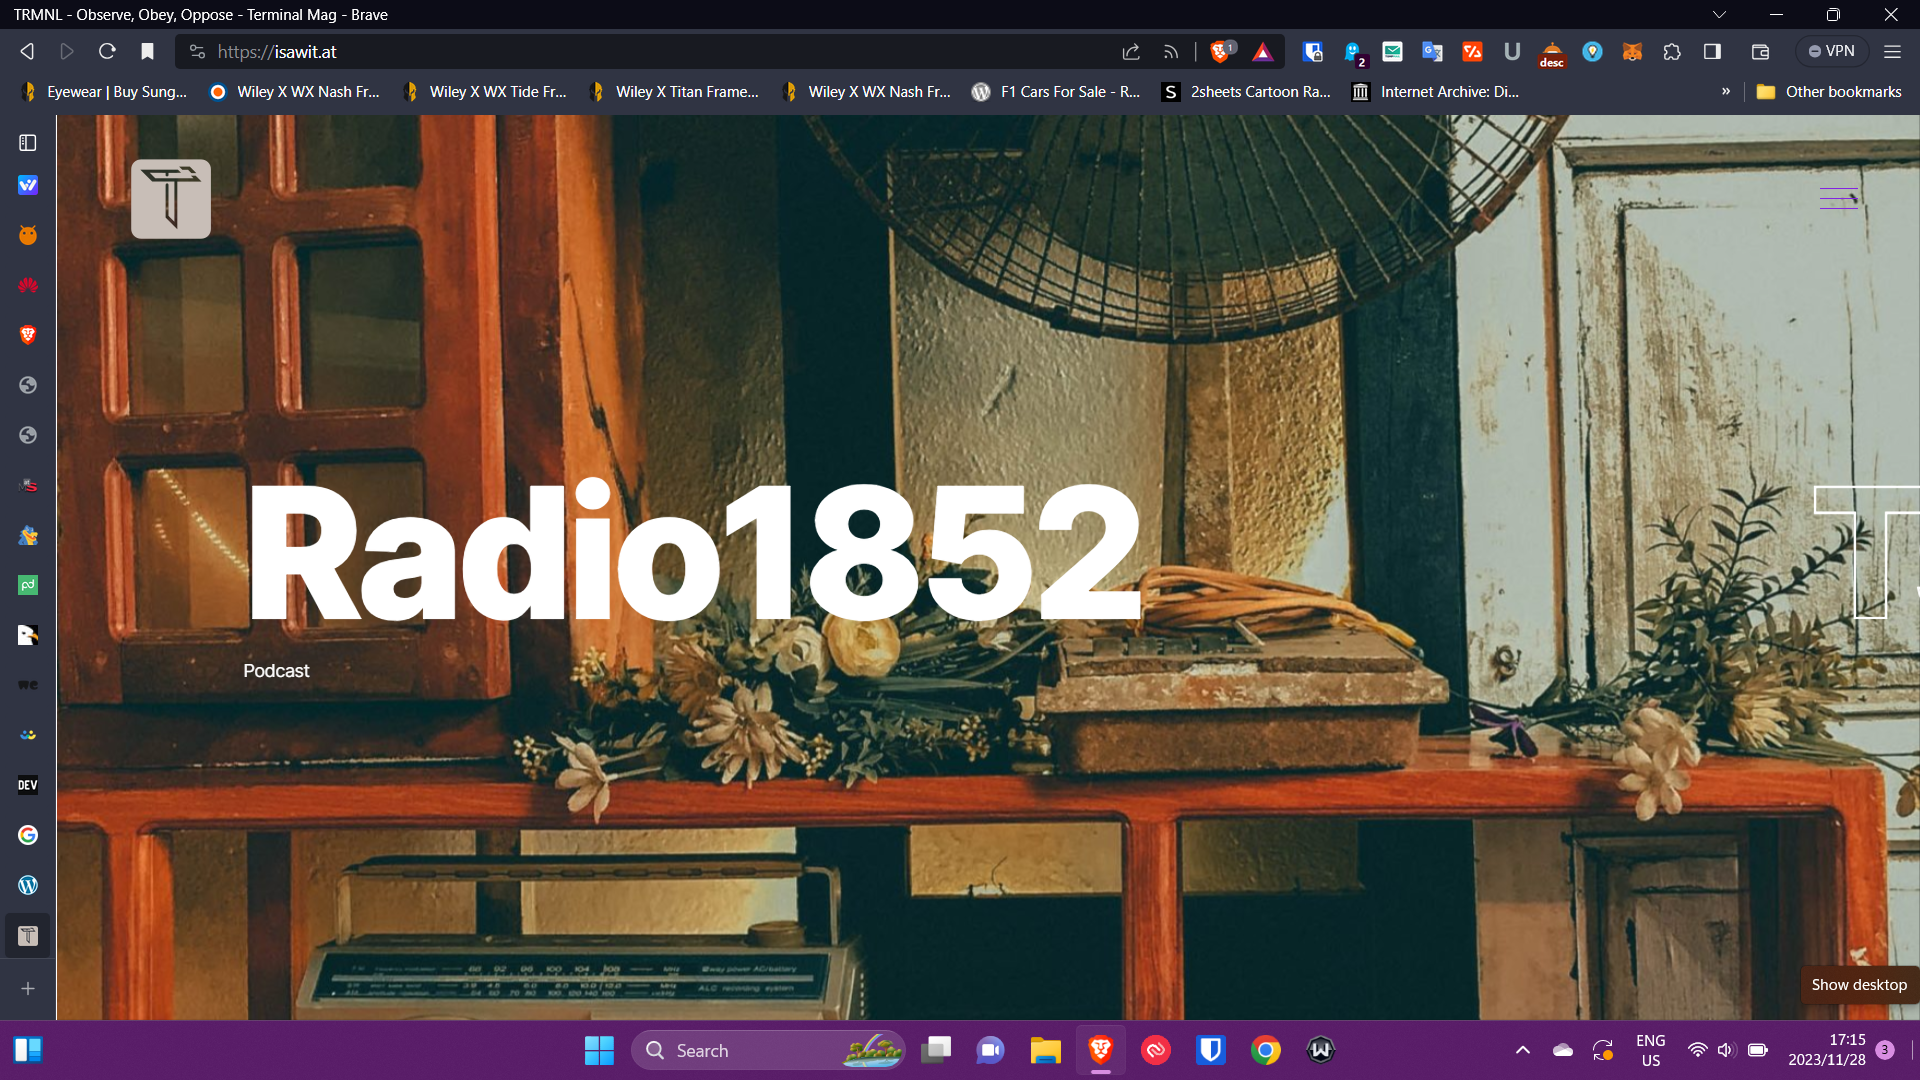Open the Brave Wallet icon
Image resolution: width=1920 pixels, height=1080 pixels.
tap(1760, 52)
